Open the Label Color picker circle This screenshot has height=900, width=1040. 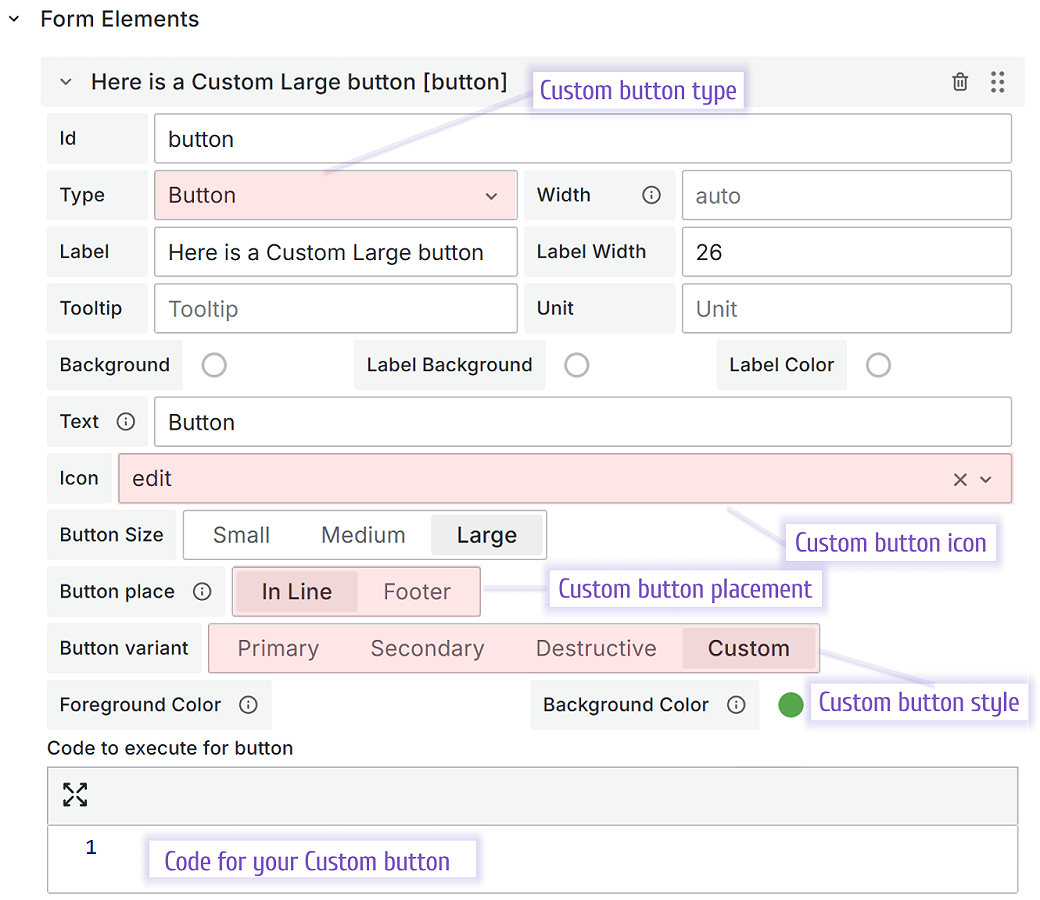(878, 365)
